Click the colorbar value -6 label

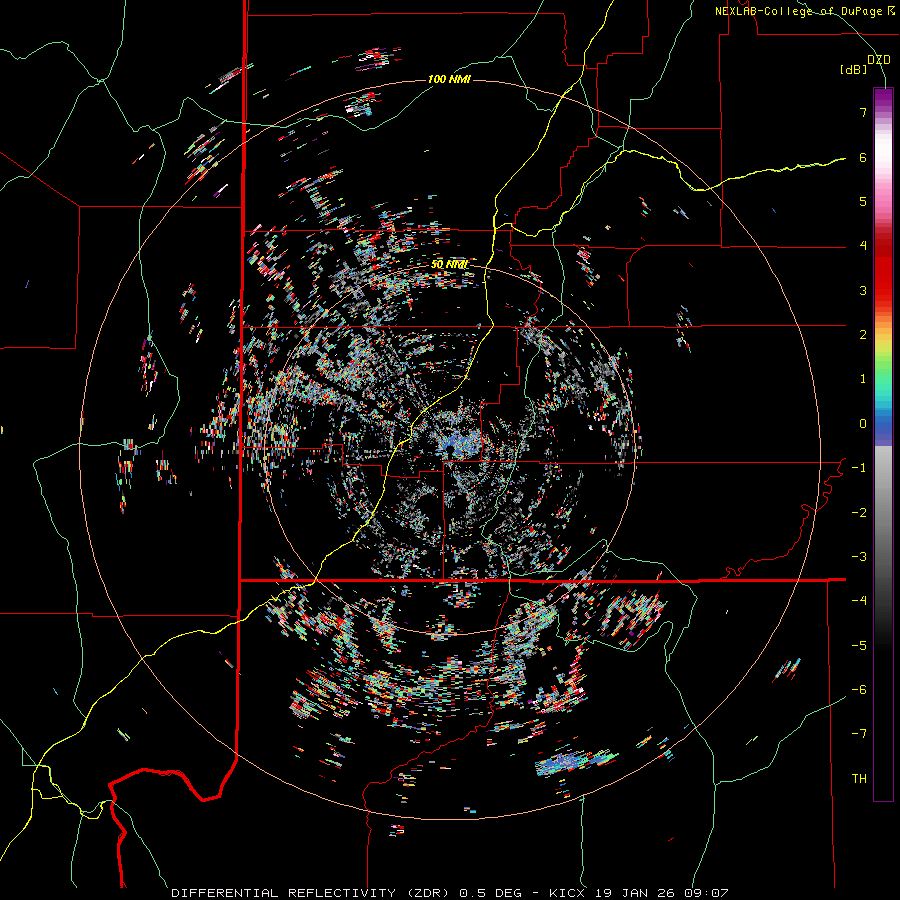coord(859,690)
